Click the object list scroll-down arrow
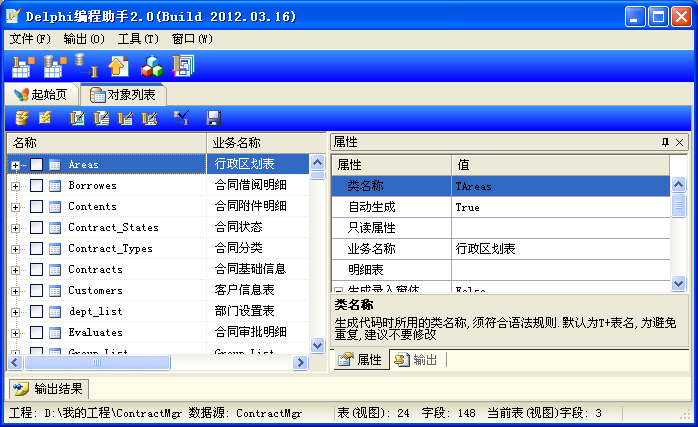 [317, 345]
